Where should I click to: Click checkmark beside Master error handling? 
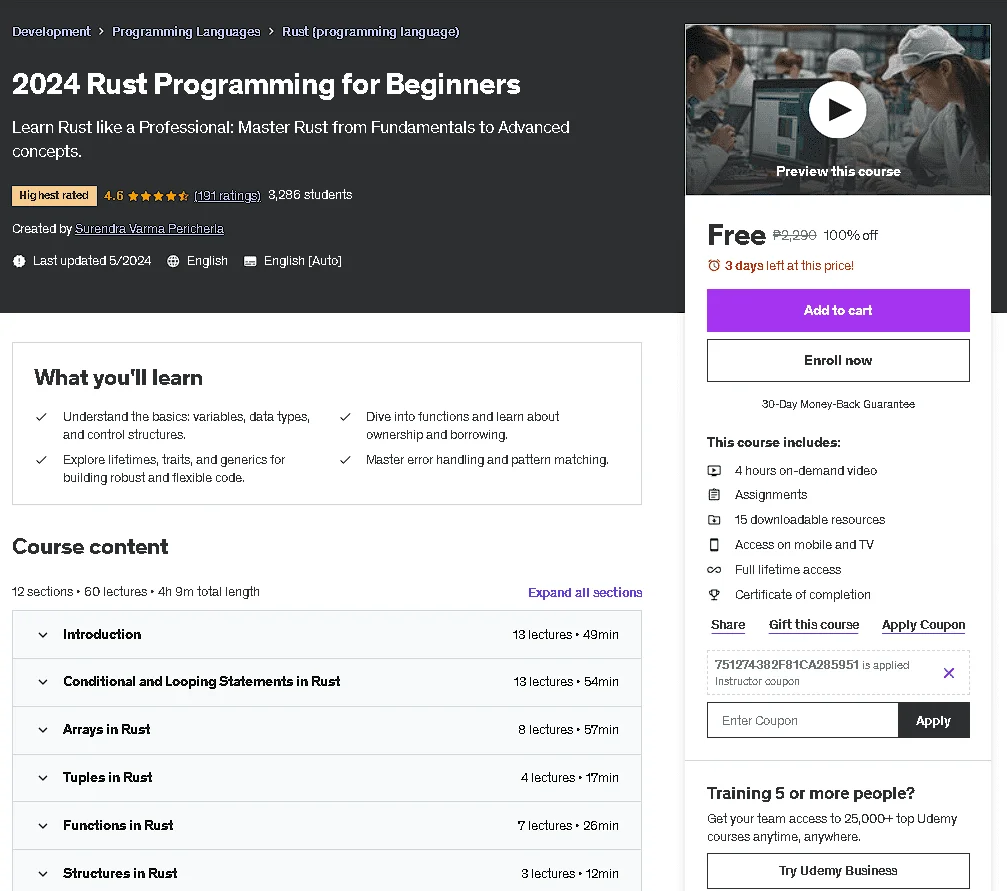click(x=345, y=460)
